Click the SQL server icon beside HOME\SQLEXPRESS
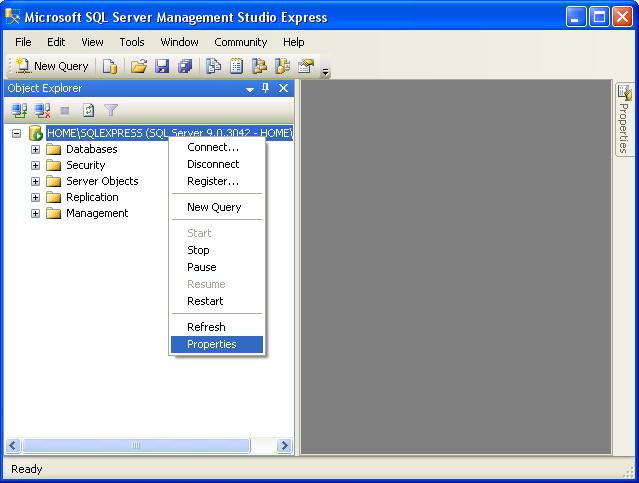 [36, 133]
